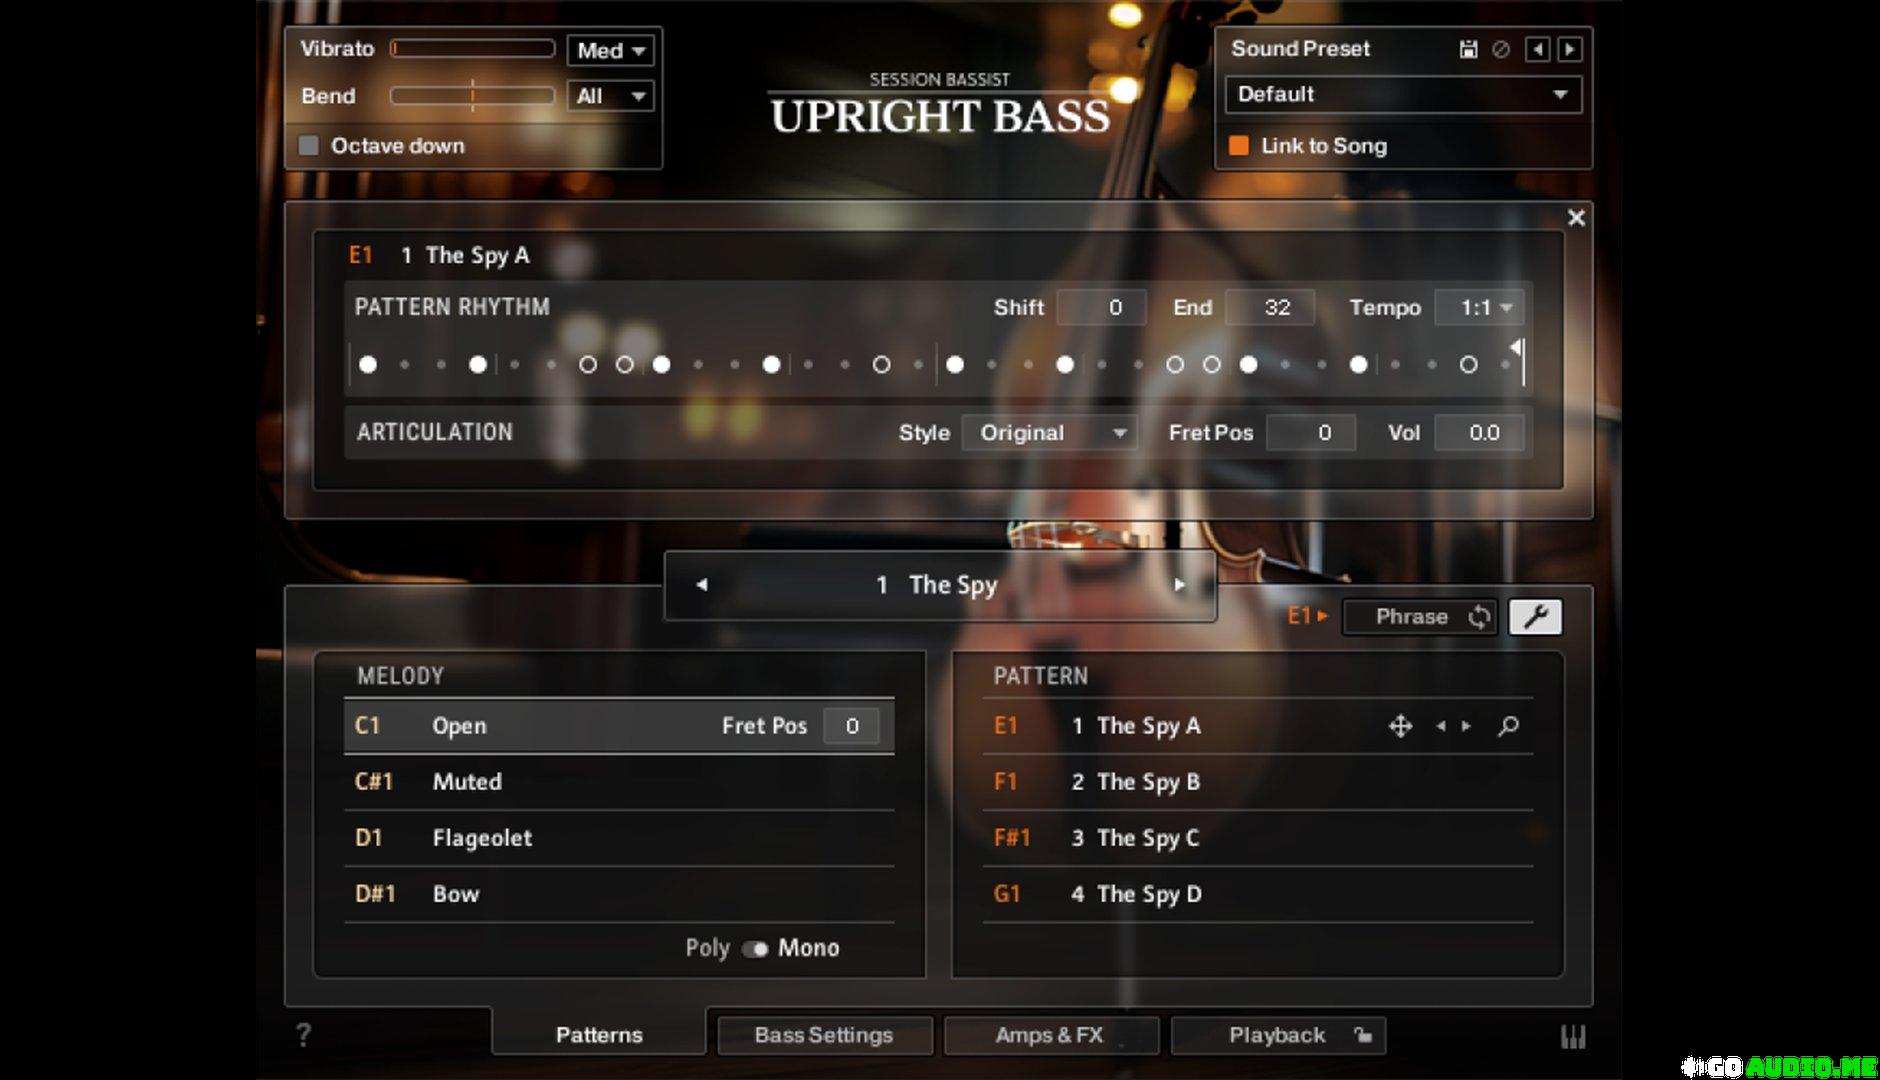Toggle the Link to Song option
Image resolution: width=1880 pixels, height=1080 pixels.
point(1238,146)
